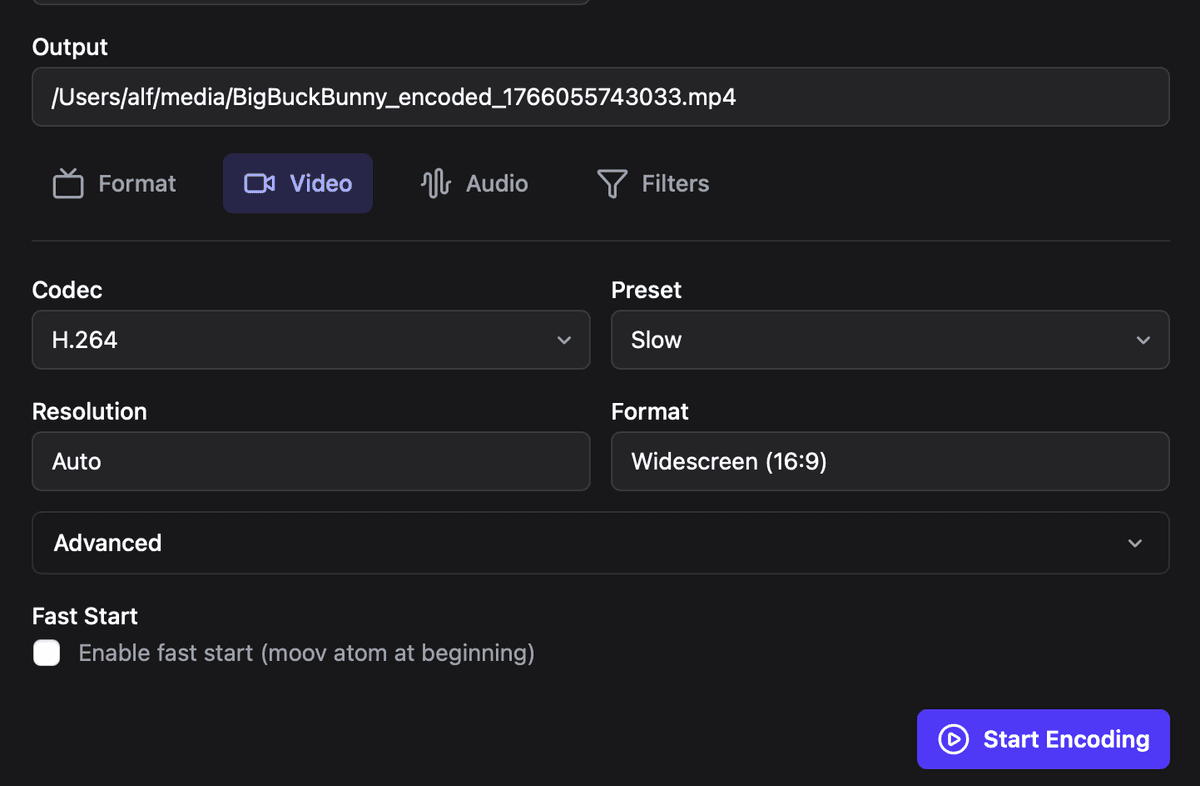This screenshot has width=1200, height=786.
Task: Click the play circle icon in Start Encoding
Action: point(953,739)
